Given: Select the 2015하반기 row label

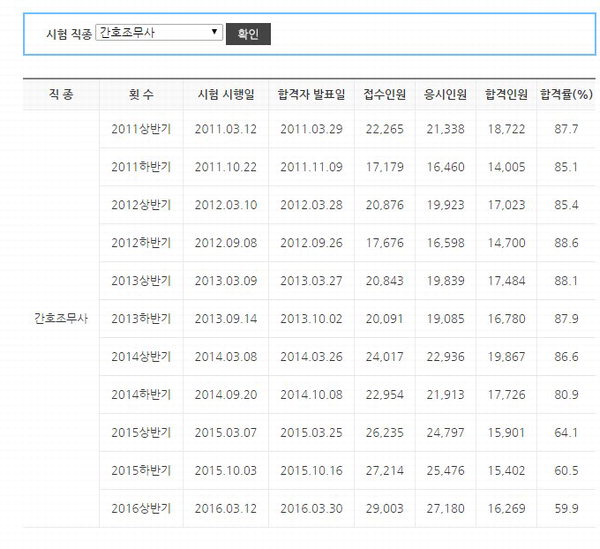Looking at the screenshot, I should click(141, 471).
